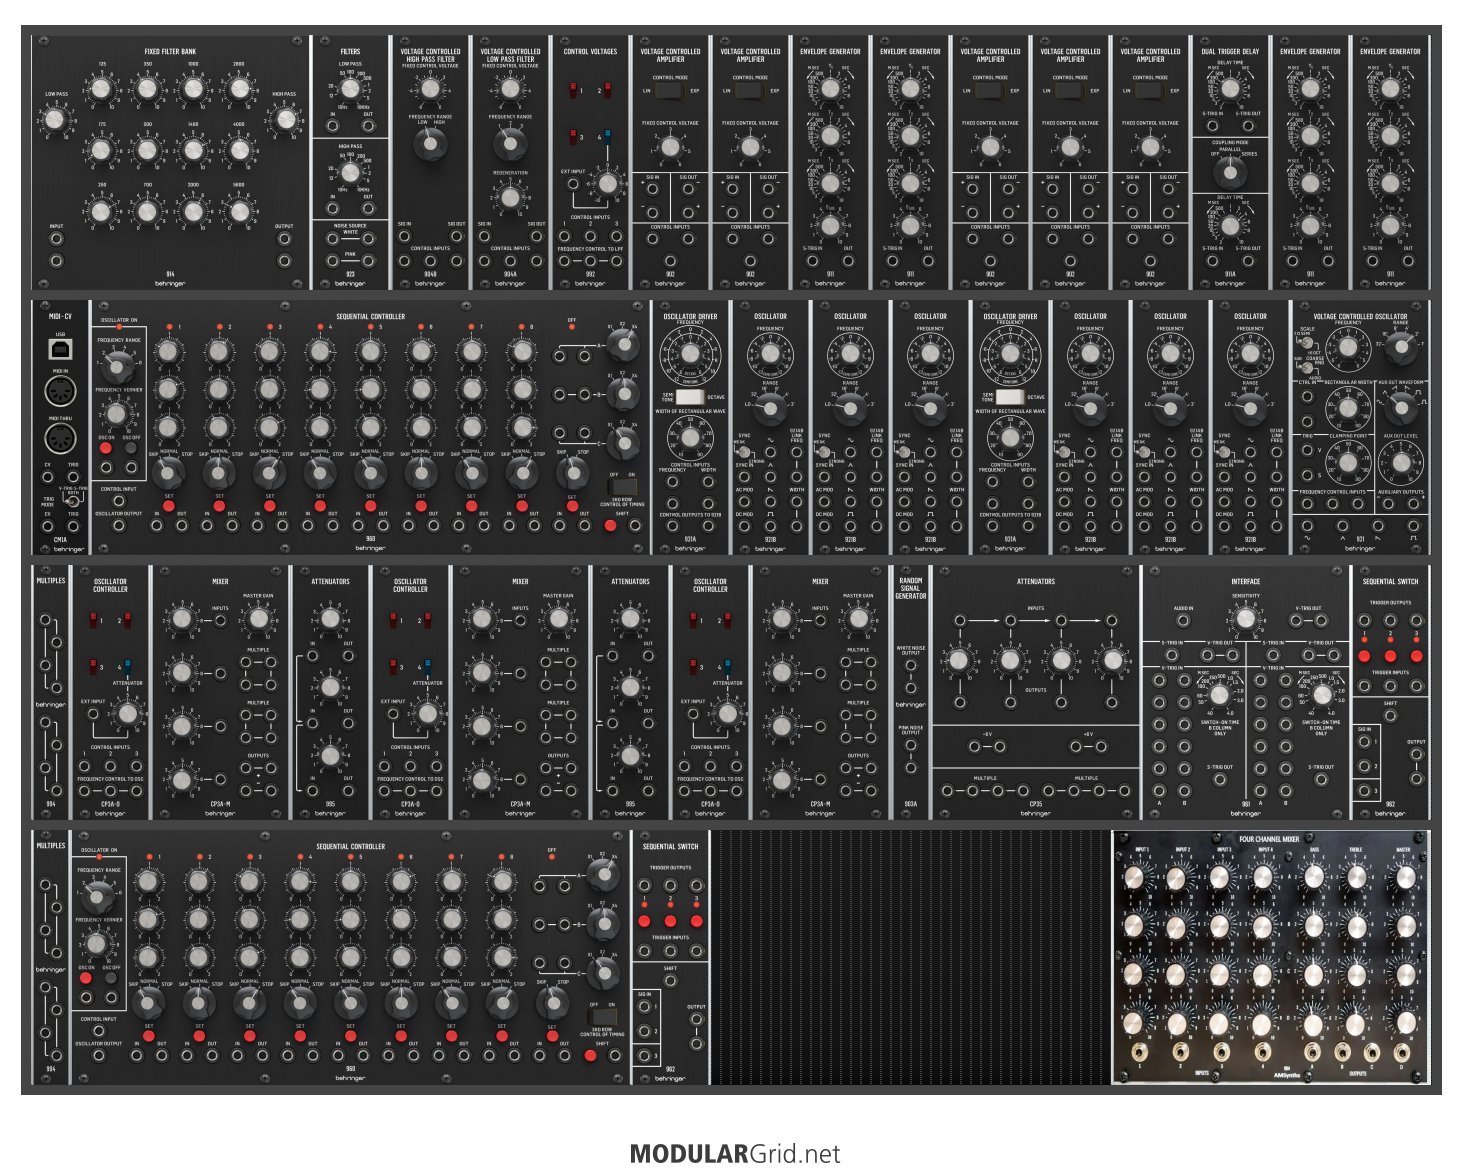Turn the 175 band knob on filter bank
The image size is (1472, 1175).
(x=100, y=151)
